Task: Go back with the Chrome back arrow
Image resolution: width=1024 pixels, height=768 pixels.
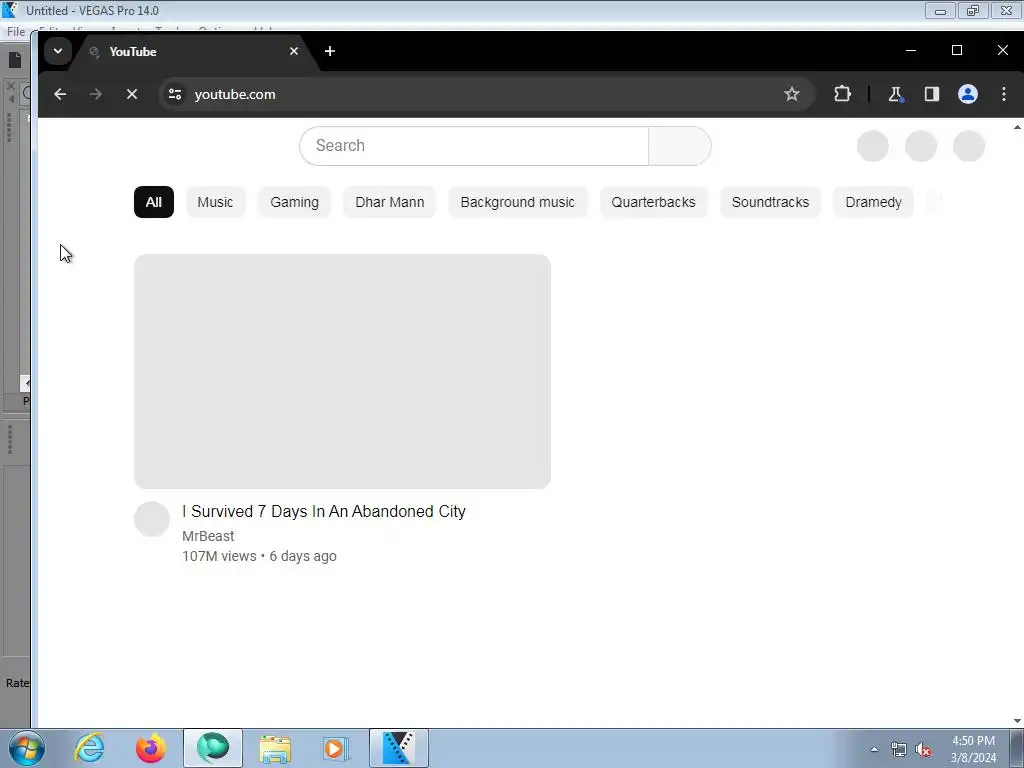Action: click(x=60, y=94)
